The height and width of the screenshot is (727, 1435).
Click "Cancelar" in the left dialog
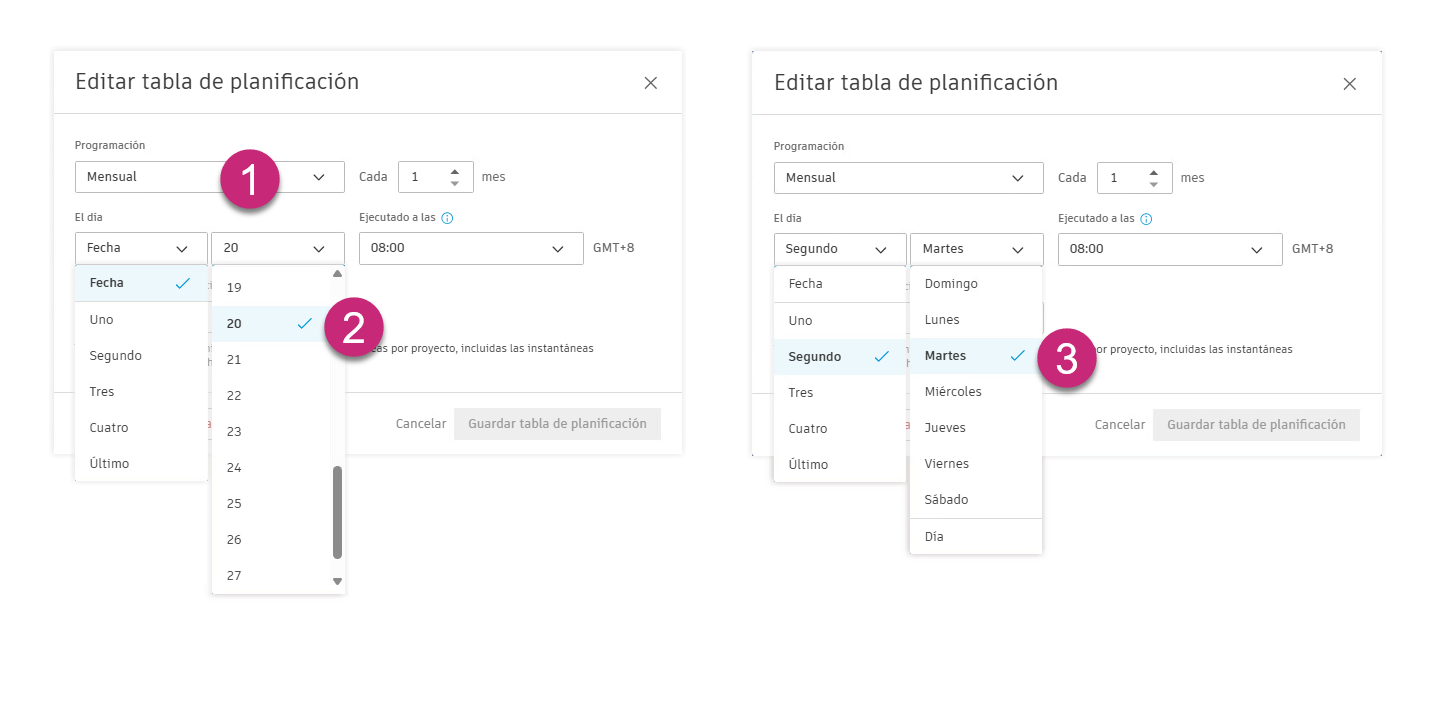(420, 423)
